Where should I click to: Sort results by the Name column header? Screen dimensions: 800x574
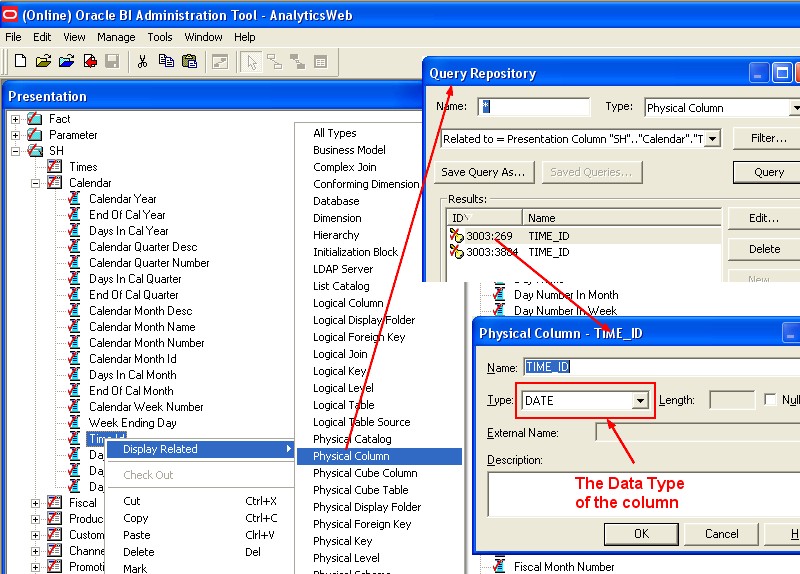(621, 218)
